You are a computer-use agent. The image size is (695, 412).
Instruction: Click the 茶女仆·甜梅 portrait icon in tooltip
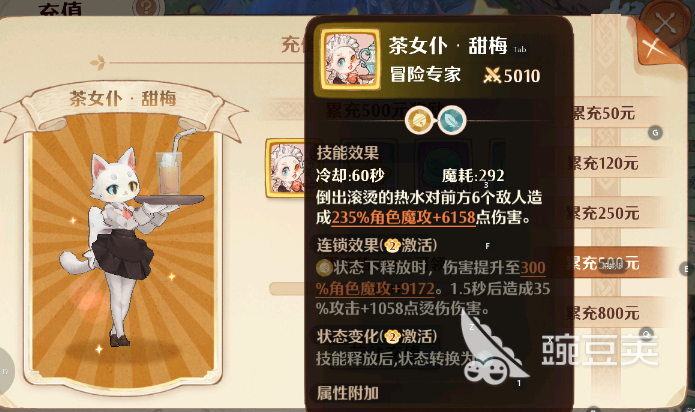(350, 60)
